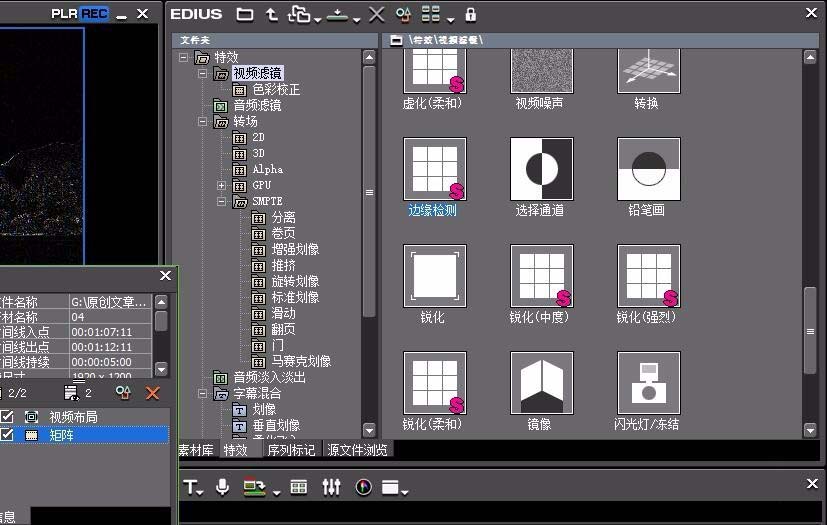Select the 镜像 effect icon
This screenshot has width=827, height=525.
[x=542, y=383]
